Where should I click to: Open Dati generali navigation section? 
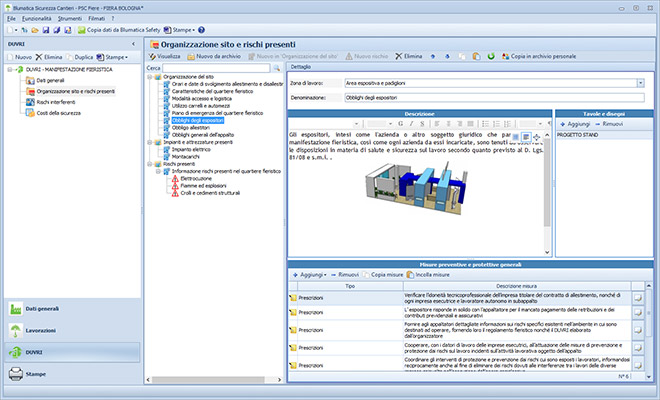click(42, 310)
